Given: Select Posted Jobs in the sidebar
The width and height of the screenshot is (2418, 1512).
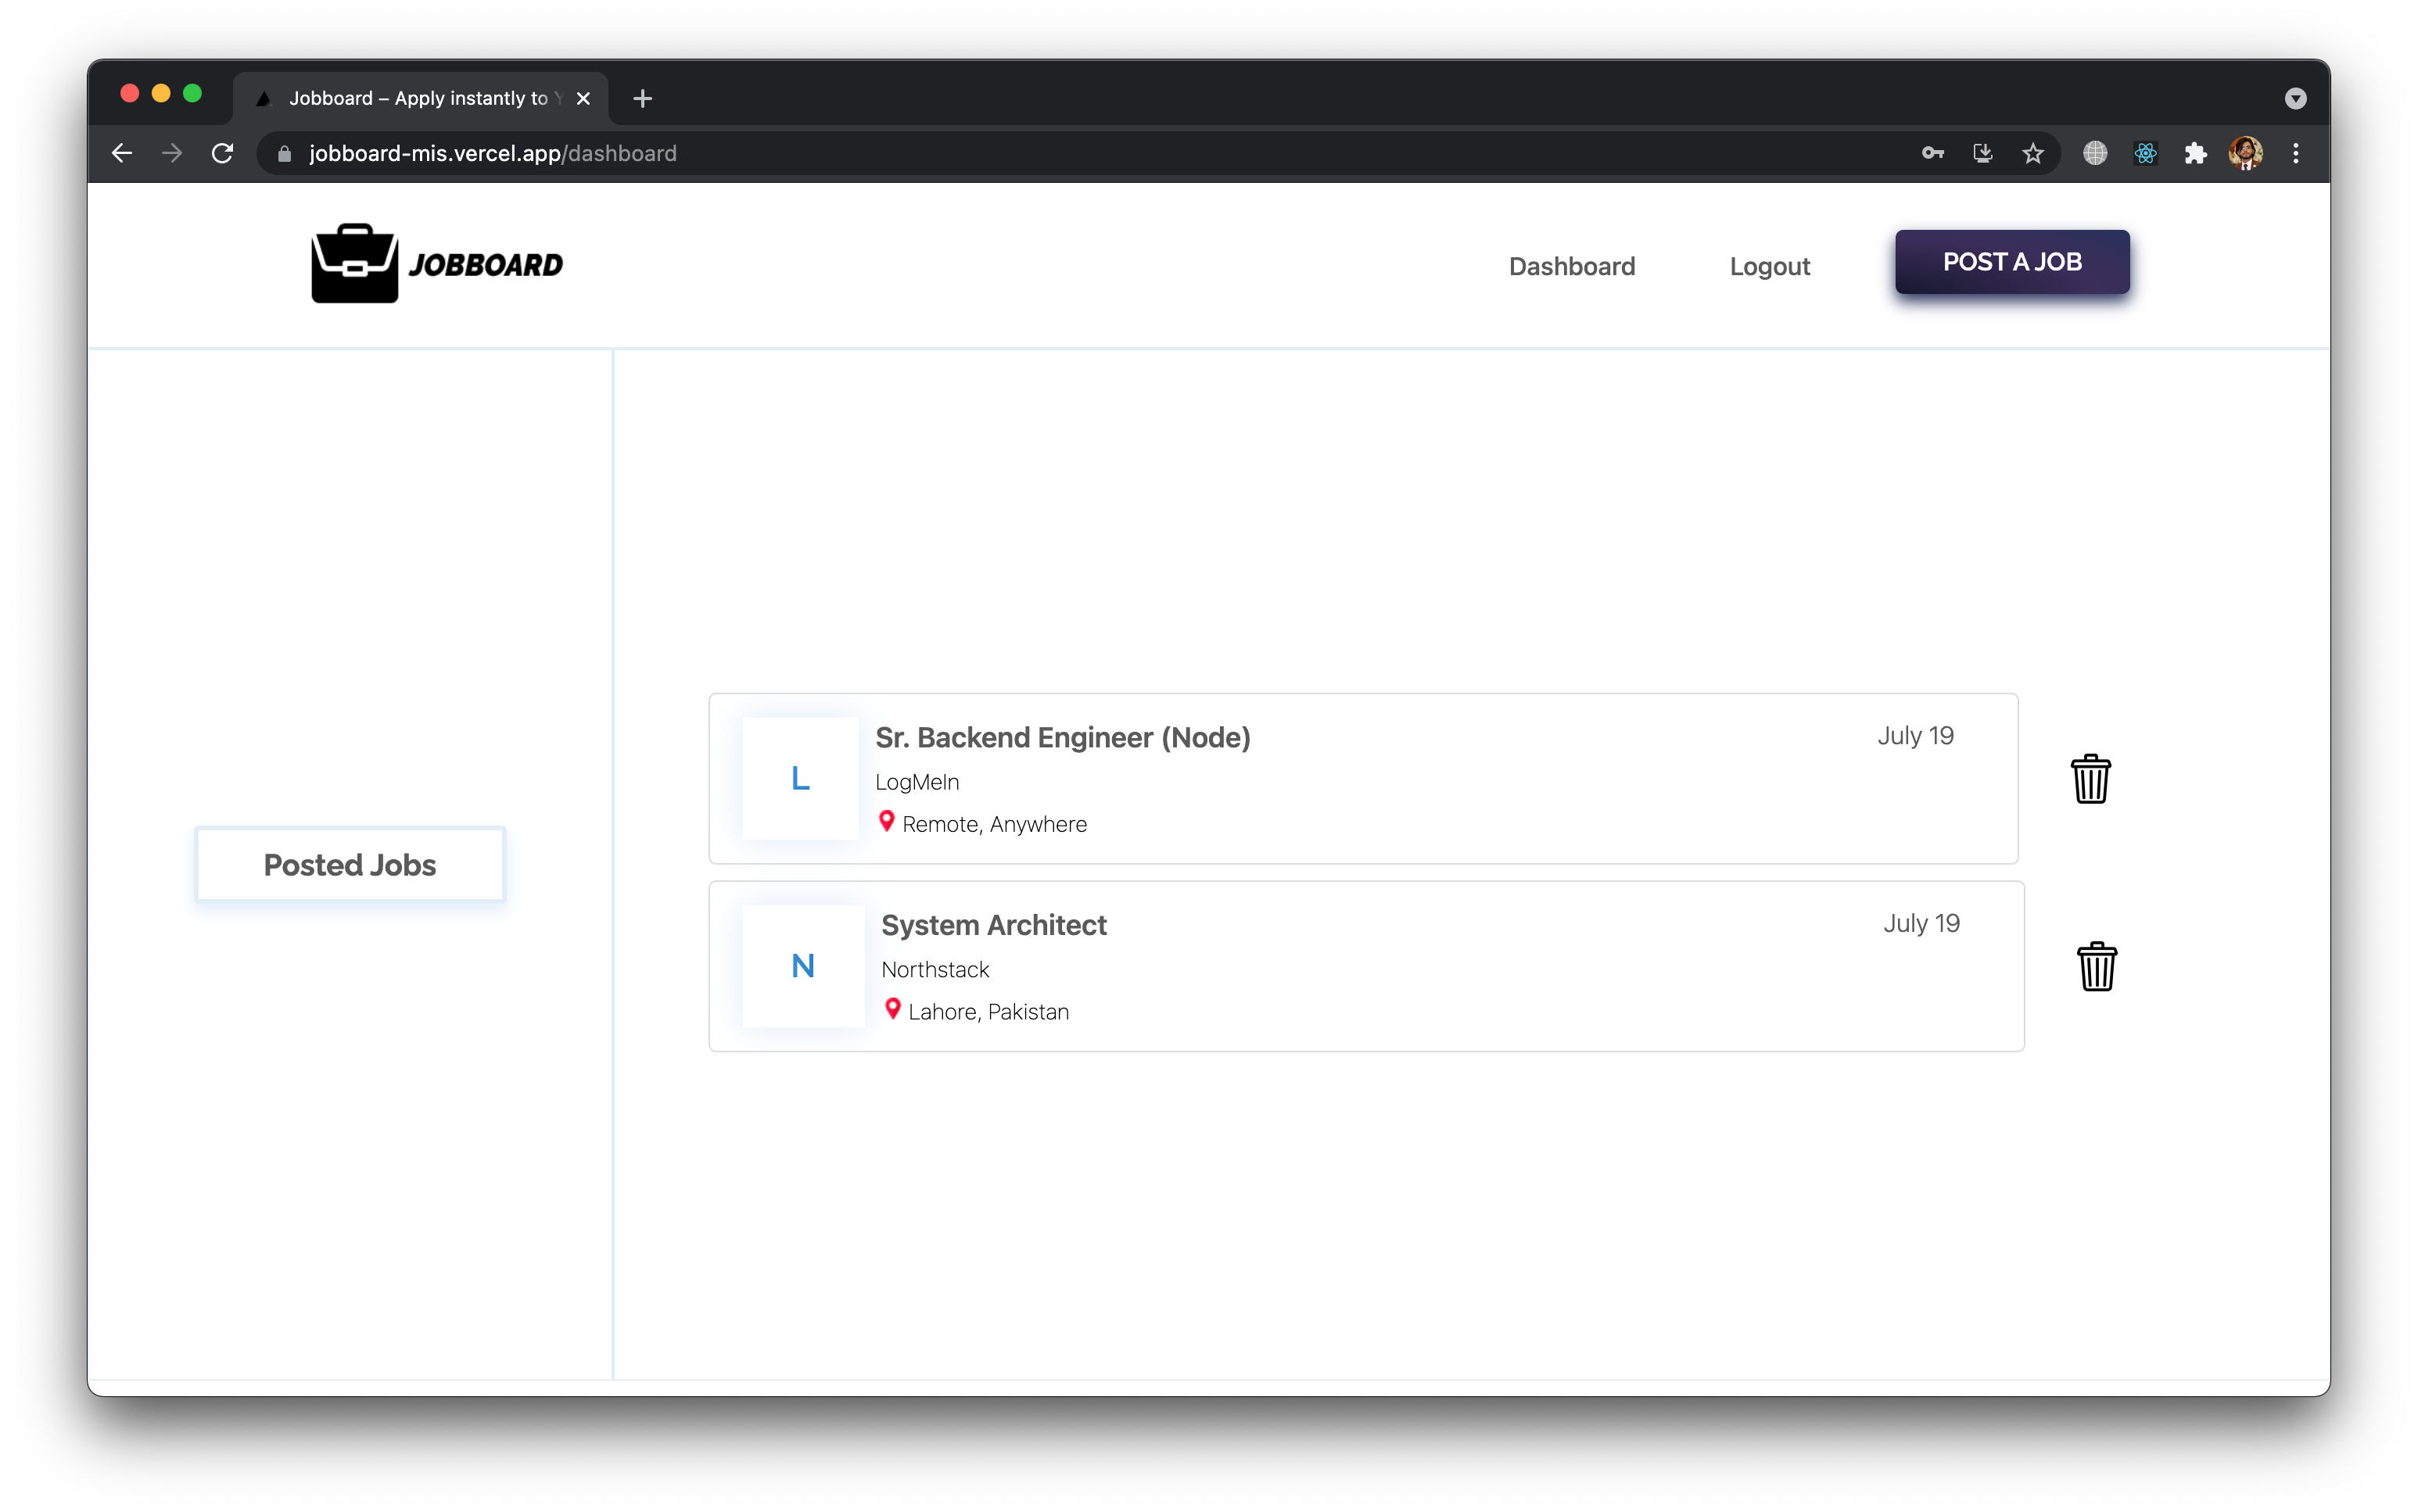Looking at the screenshot, I should [350, 864].
